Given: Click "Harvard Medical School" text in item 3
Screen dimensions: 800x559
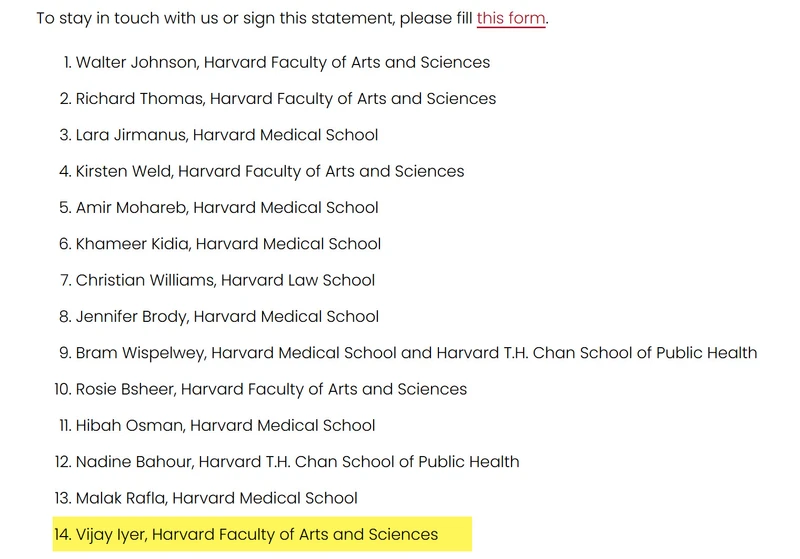Looking at the screenshot, I should pos(285,135).
